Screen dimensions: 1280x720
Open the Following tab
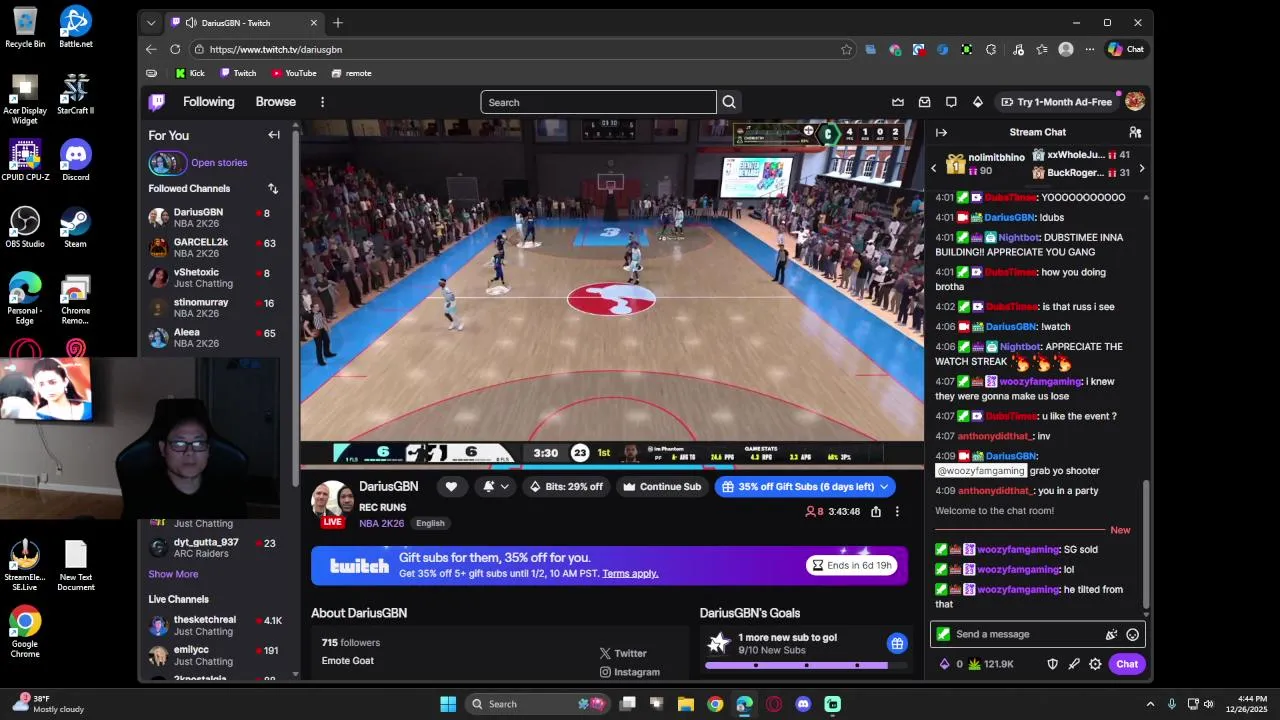(208, 102)
